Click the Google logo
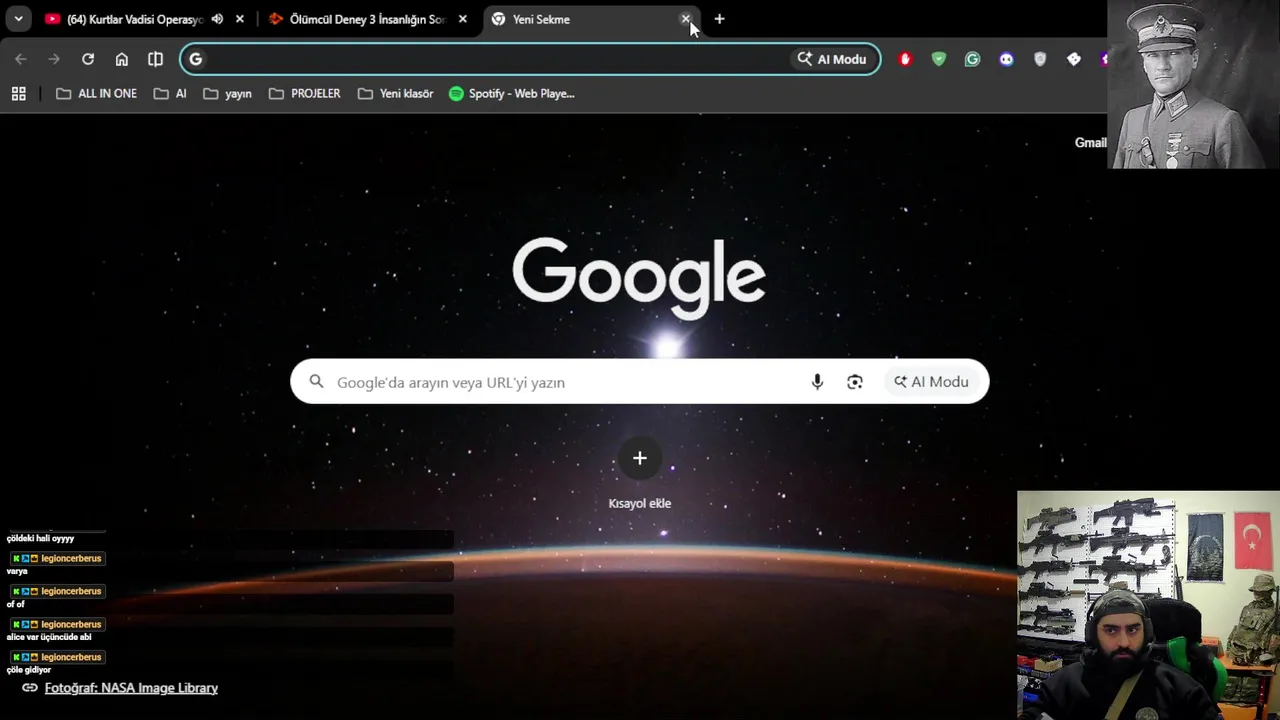Image resolution: width=1280 pixels, height=720 pixels. 639,278
